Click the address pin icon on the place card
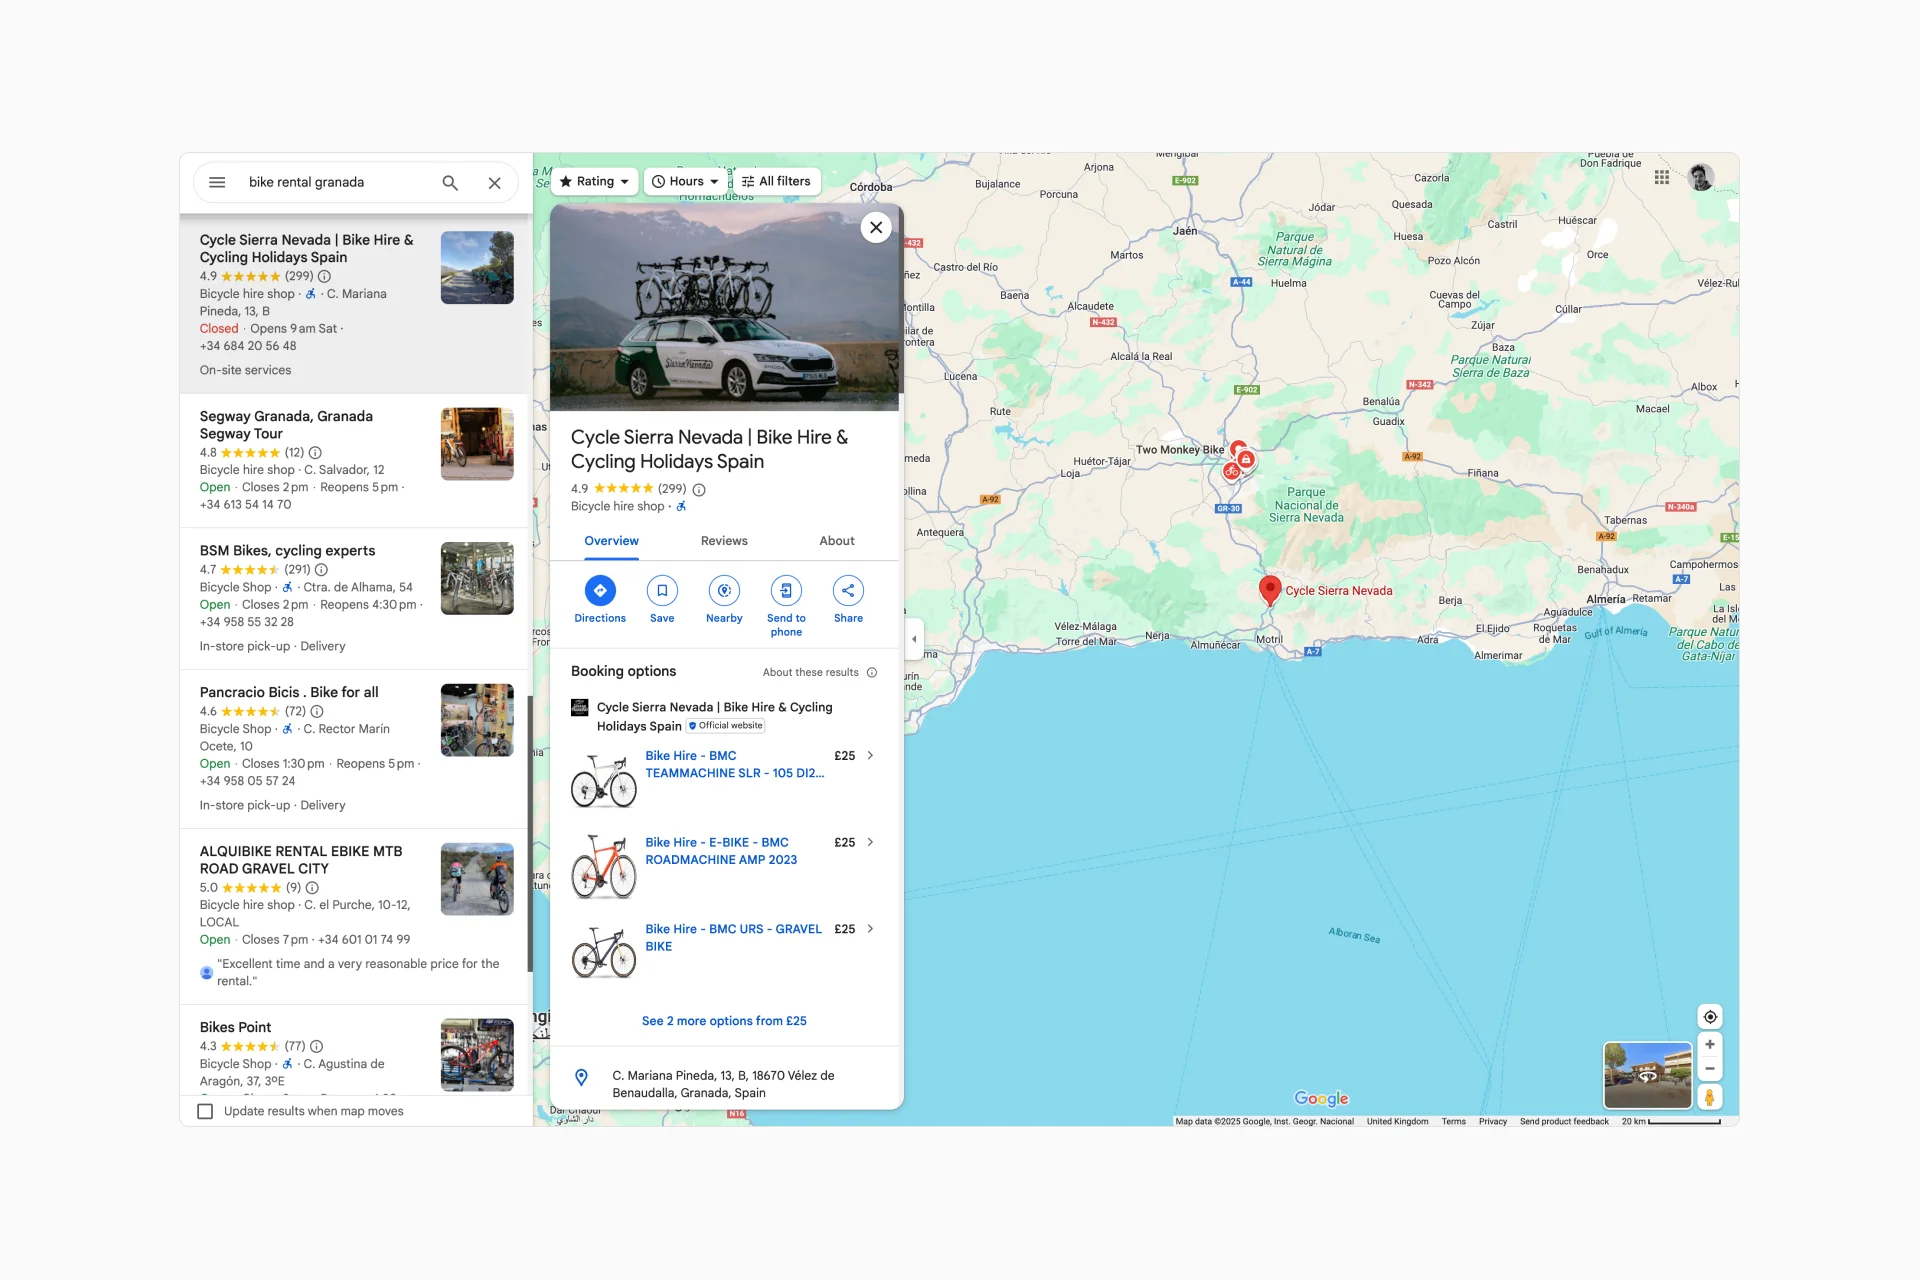The height and width of the screenshot is (1280, 1920). click(581, 1077)
